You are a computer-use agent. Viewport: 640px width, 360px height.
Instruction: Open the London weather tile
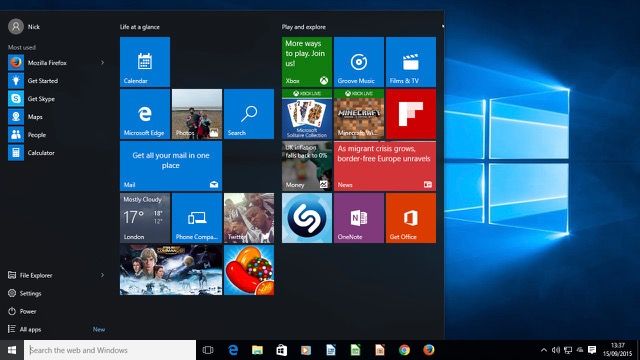point(145,218)
